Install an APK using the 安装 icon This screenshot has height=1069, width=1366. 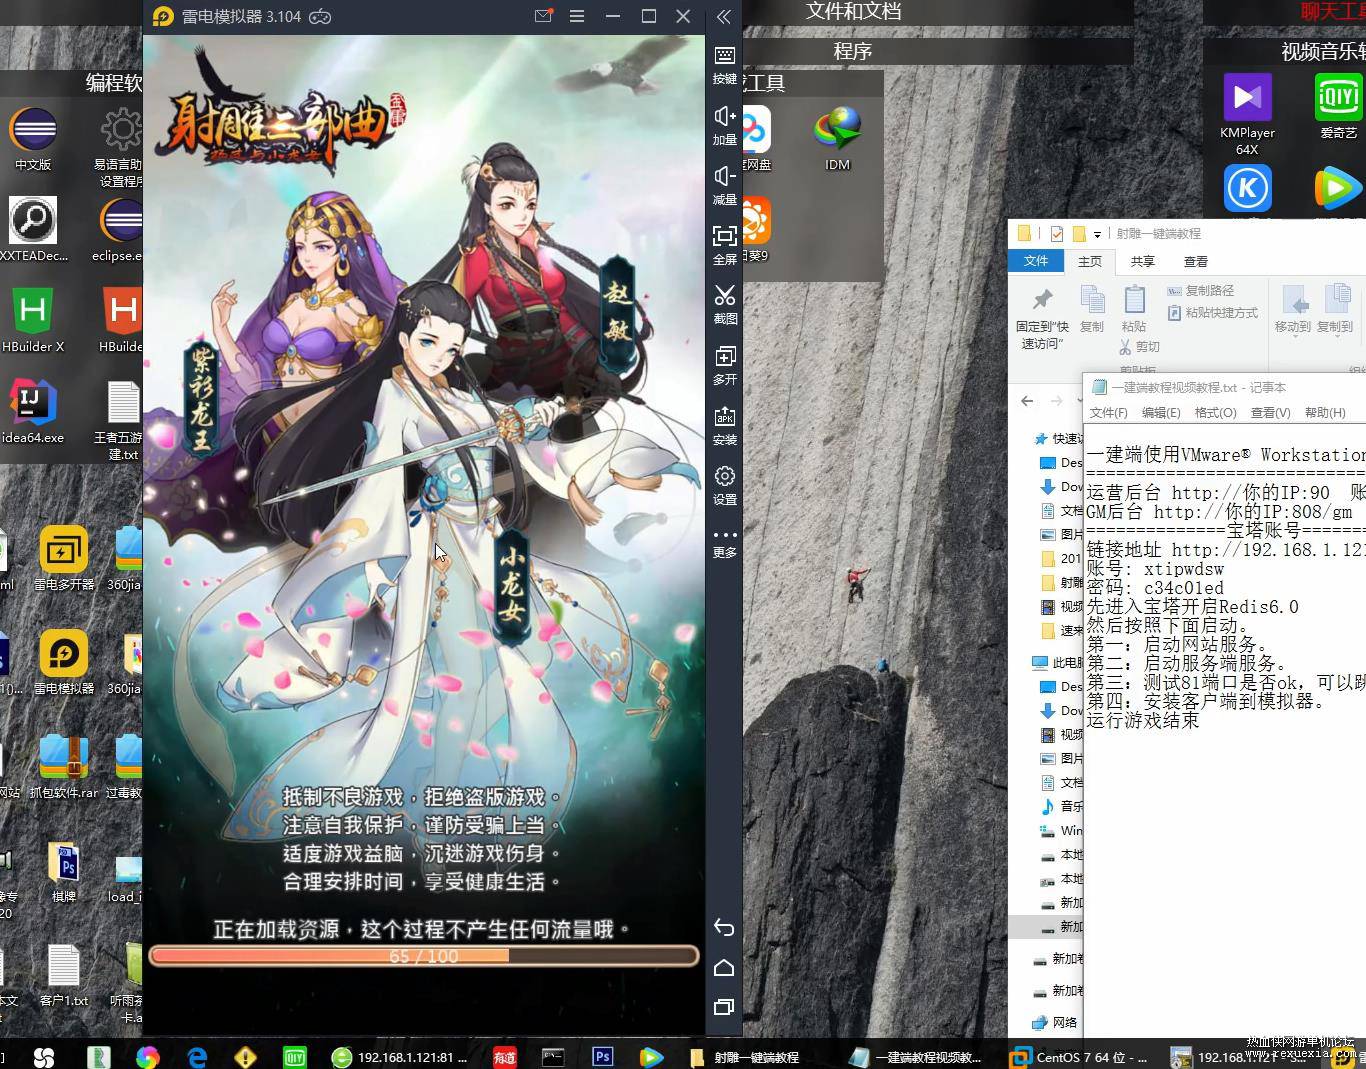[725, 425]
